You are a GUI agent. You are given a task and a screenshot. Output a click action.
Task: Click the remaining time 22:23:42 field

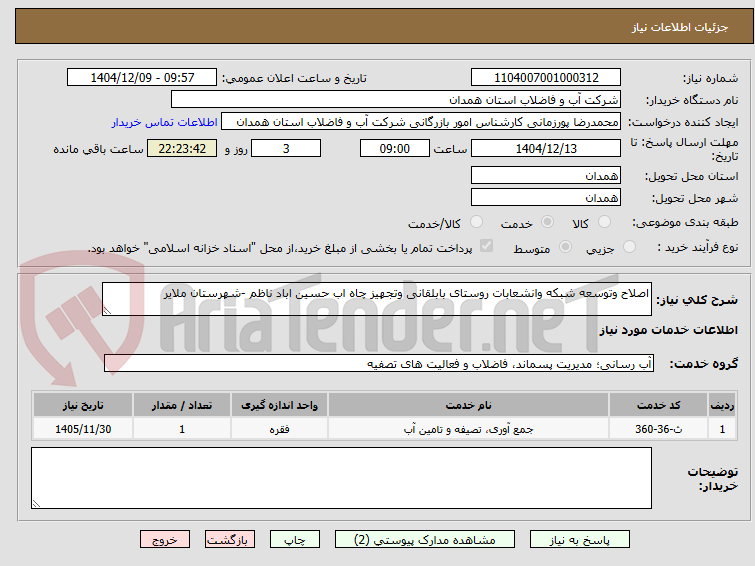tap(182, 148)
